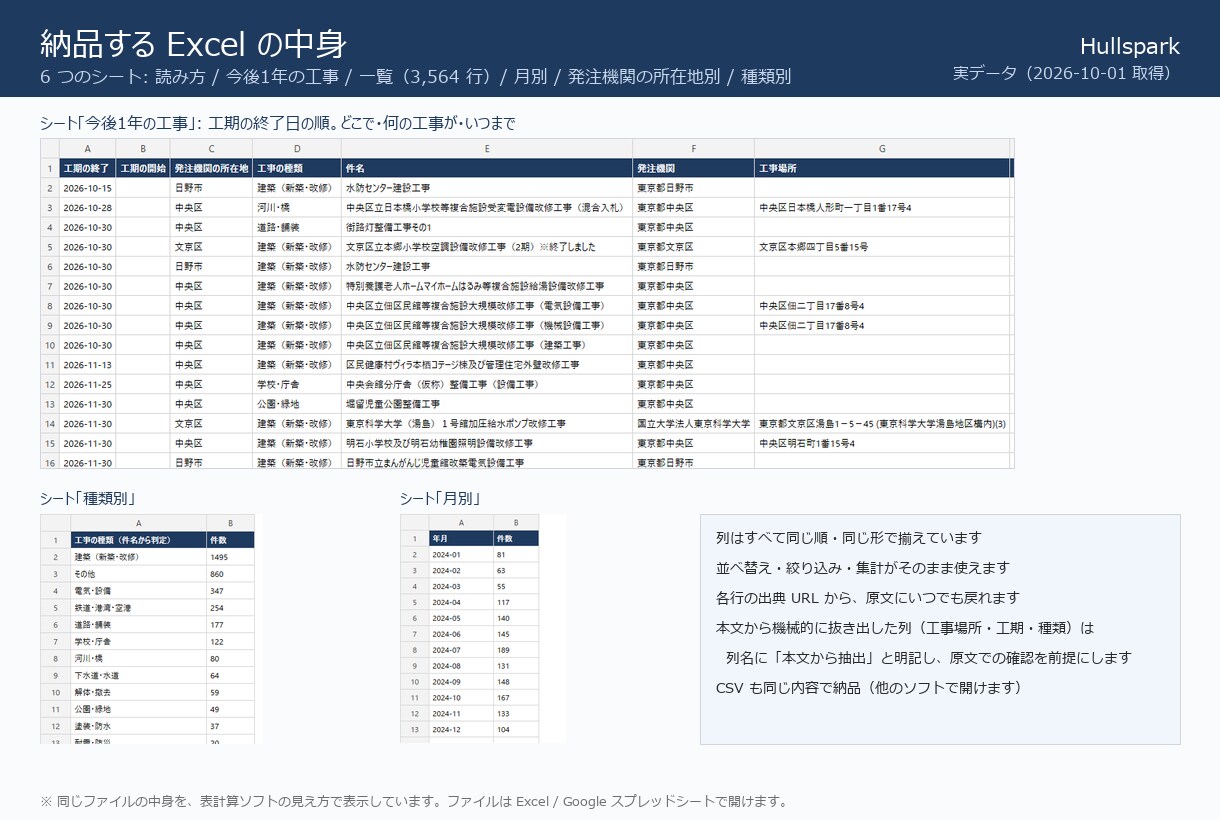Click column letter G in the works sheet

click(882, 149)
